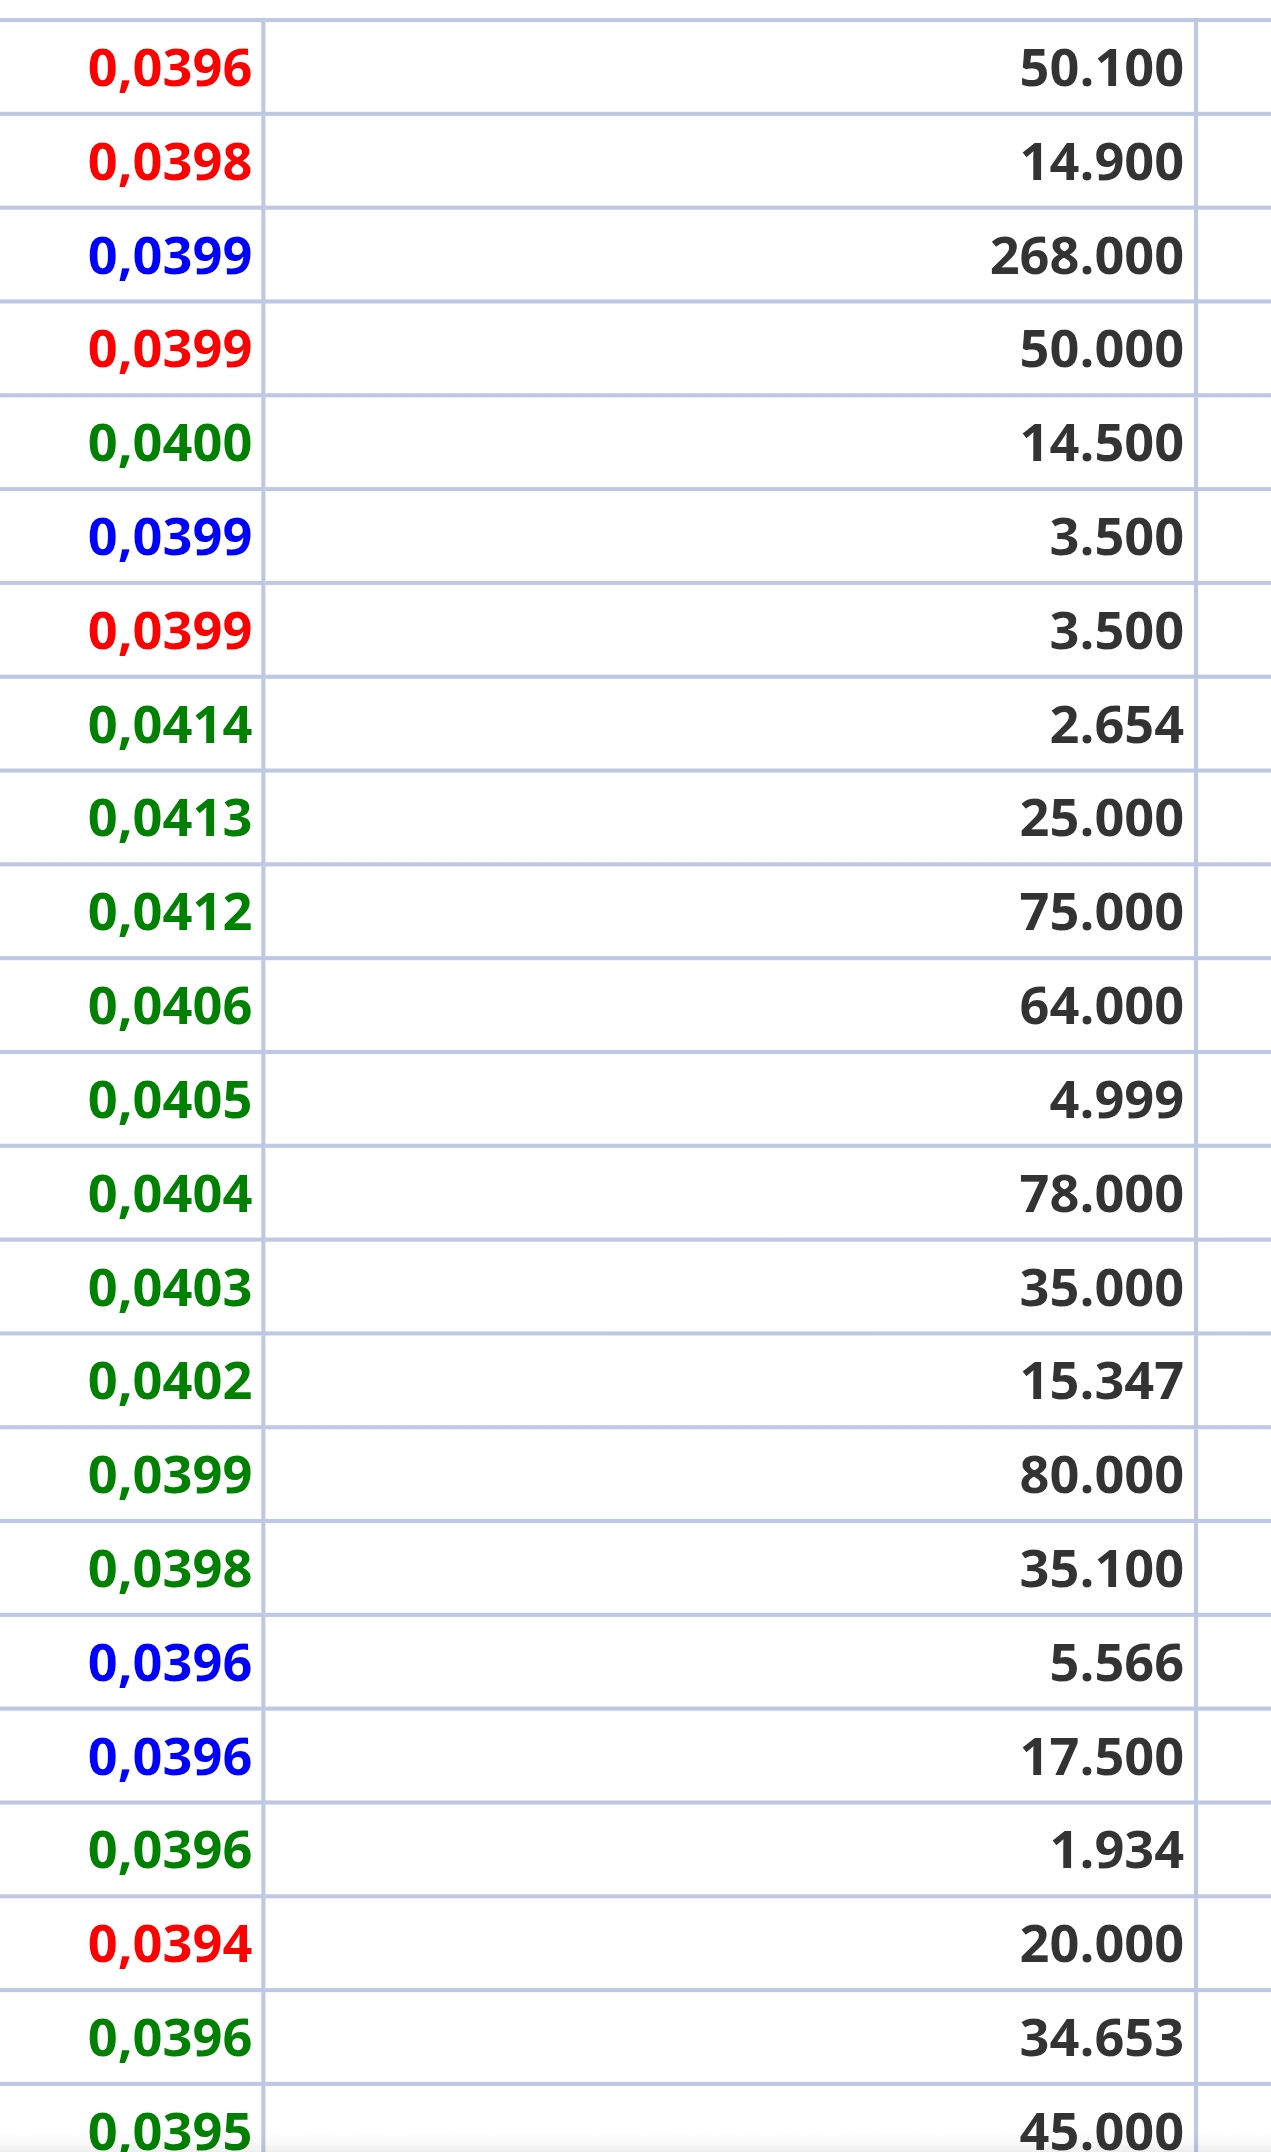Select the 75.000 volume cell

pos(1101,912)
